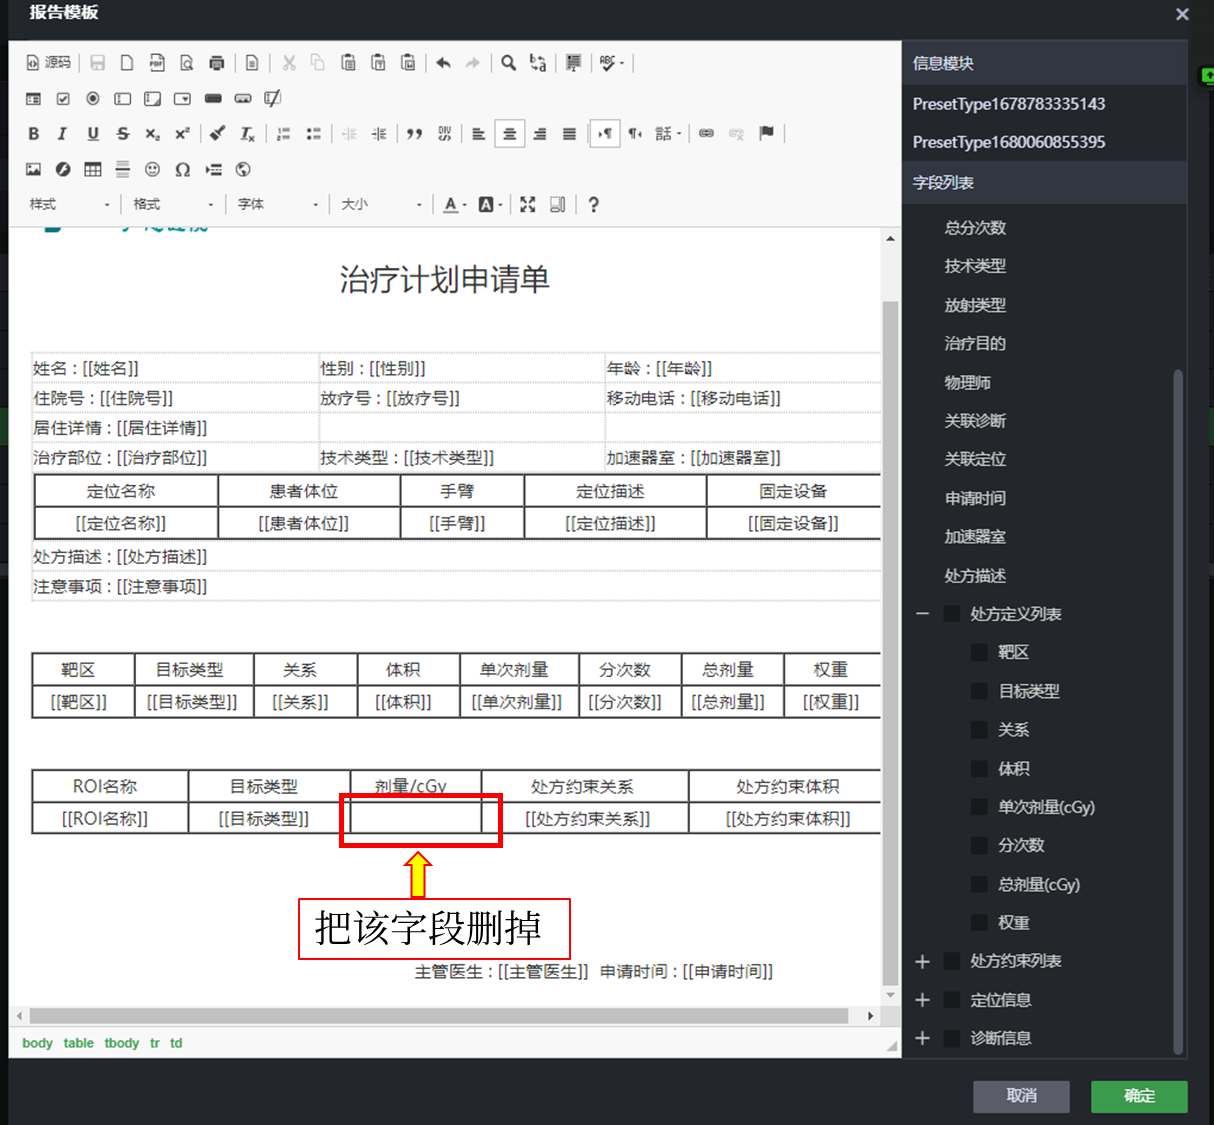Image resolution: width=1214 pixels, height=1125 pixels.
Task: Collapse the 处方定义列表 tree node
Action: point(922,614)
